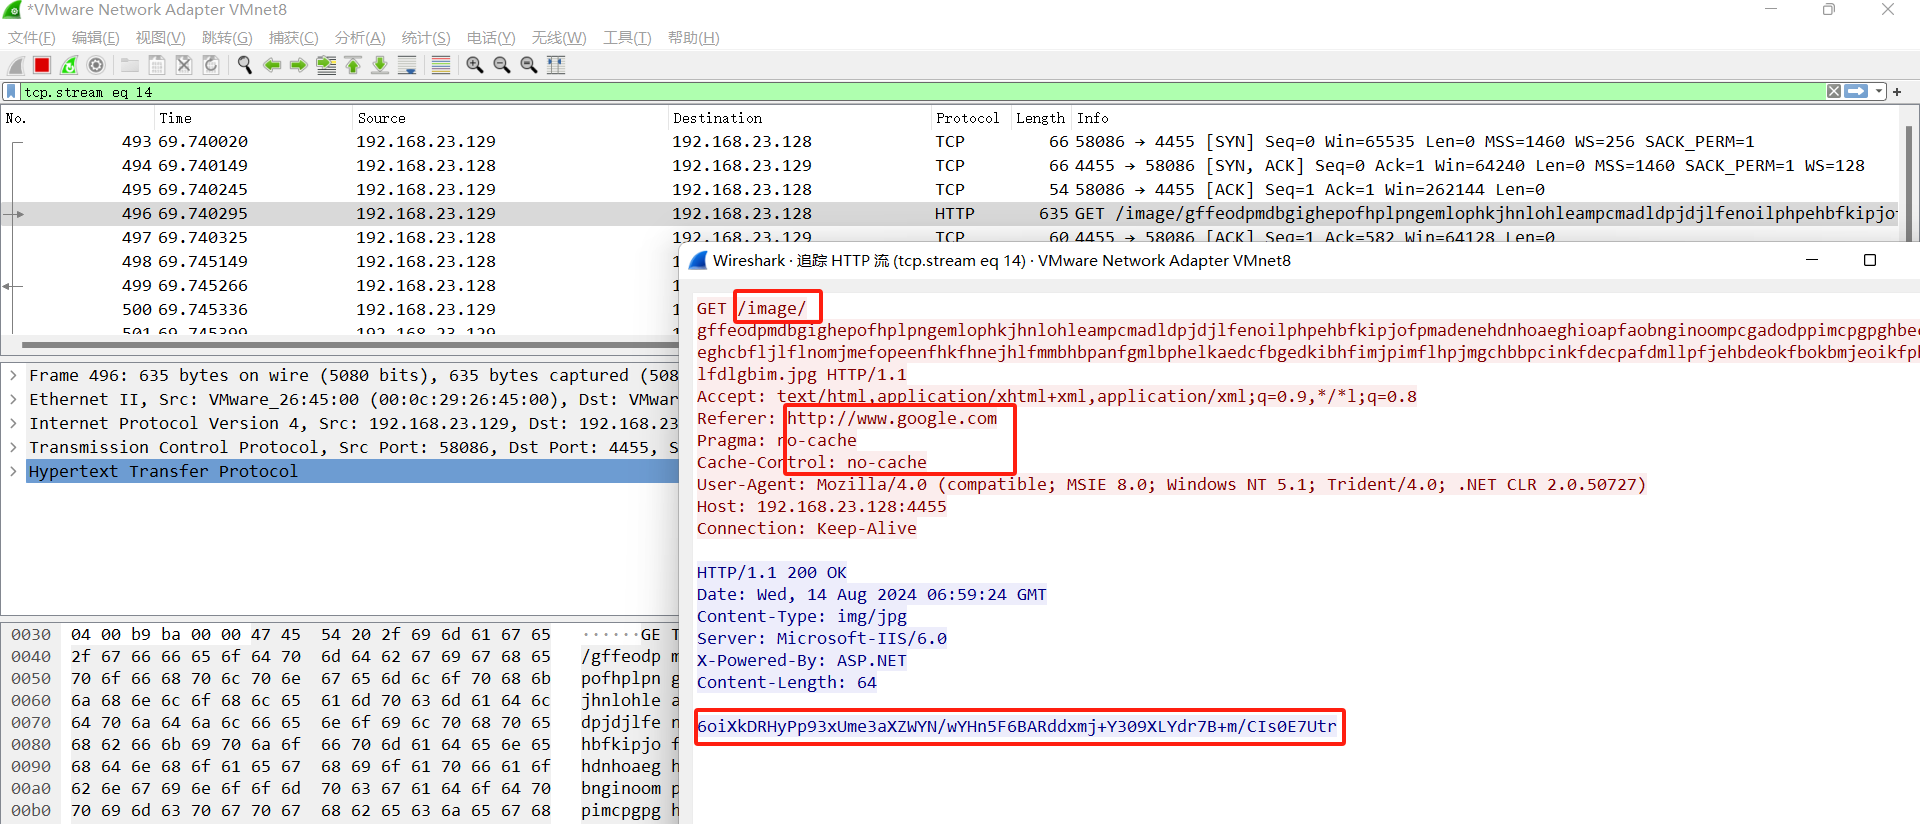Open the 统计(S) menu
This screenshot has height=824, width=1920.
point(426,38)
